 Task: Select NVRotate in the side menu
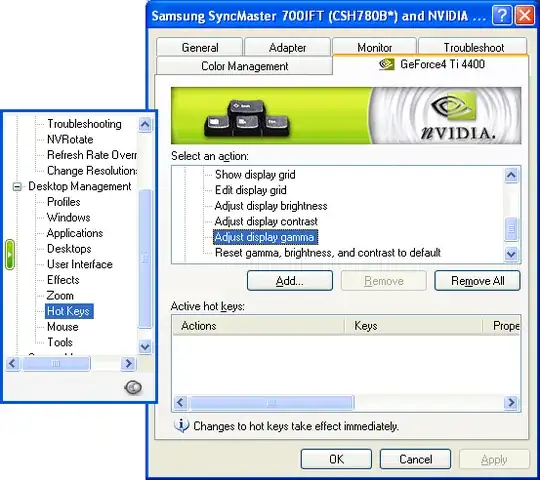[70, 139]
